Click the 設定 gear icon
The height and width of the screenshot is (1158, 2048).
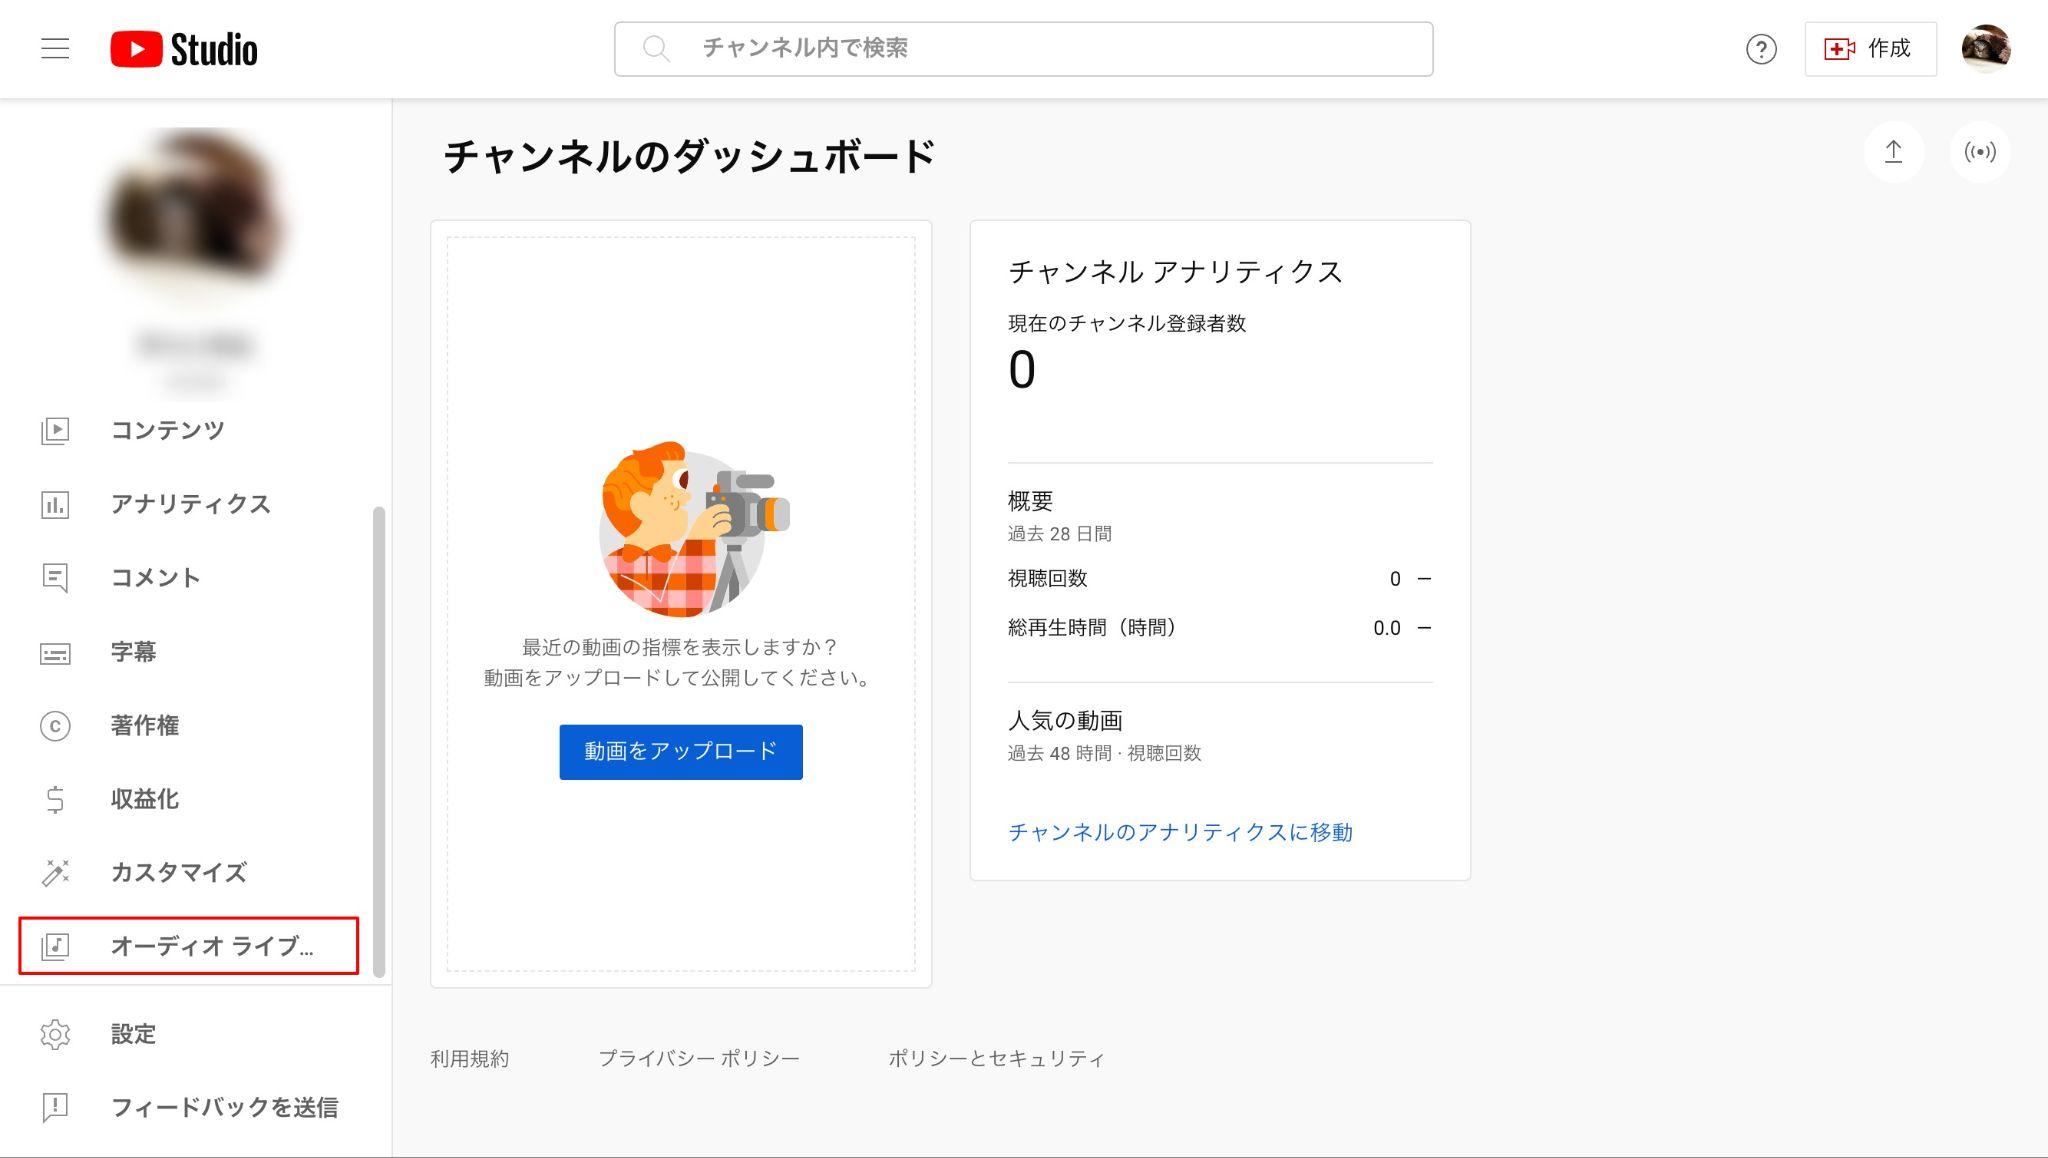[x=55, y=1034]
